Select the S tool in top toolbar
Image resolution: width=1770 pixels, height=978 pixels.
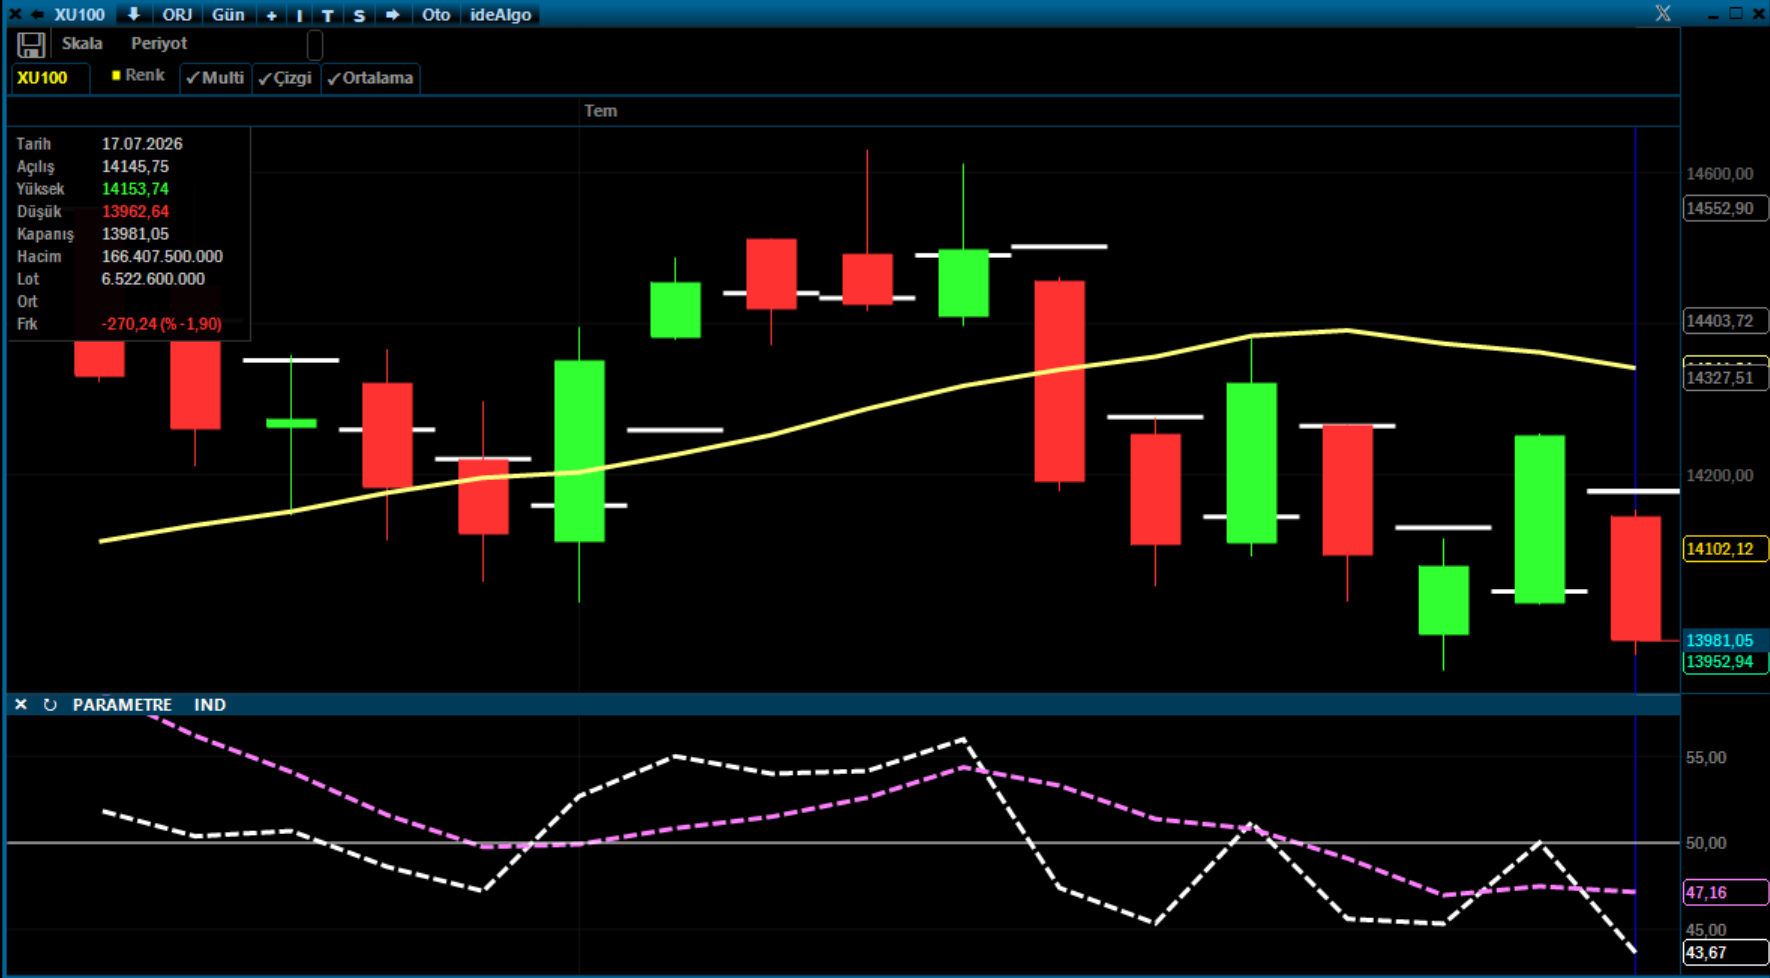pos(359,15)
